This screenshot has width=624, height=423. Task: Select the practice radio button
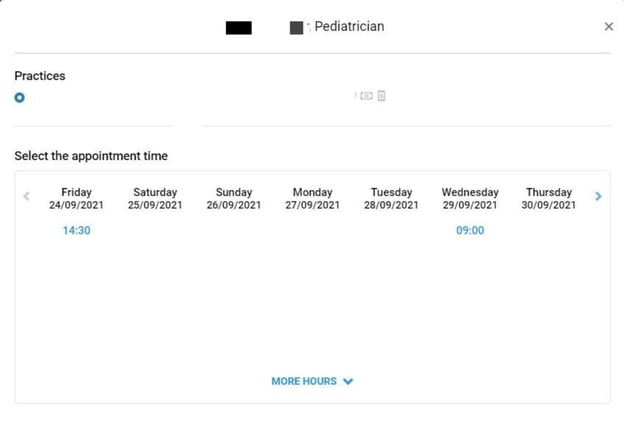20,97
